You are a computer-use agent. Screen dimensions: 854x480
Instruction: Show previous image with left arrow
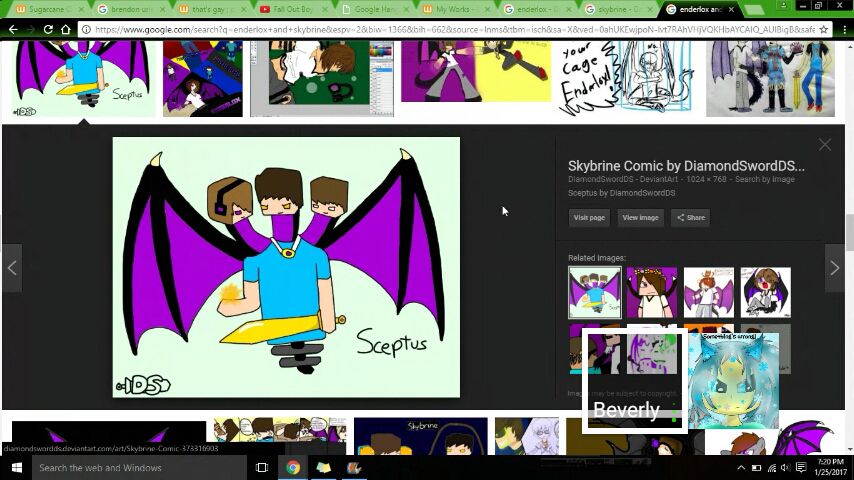point(12,268)
